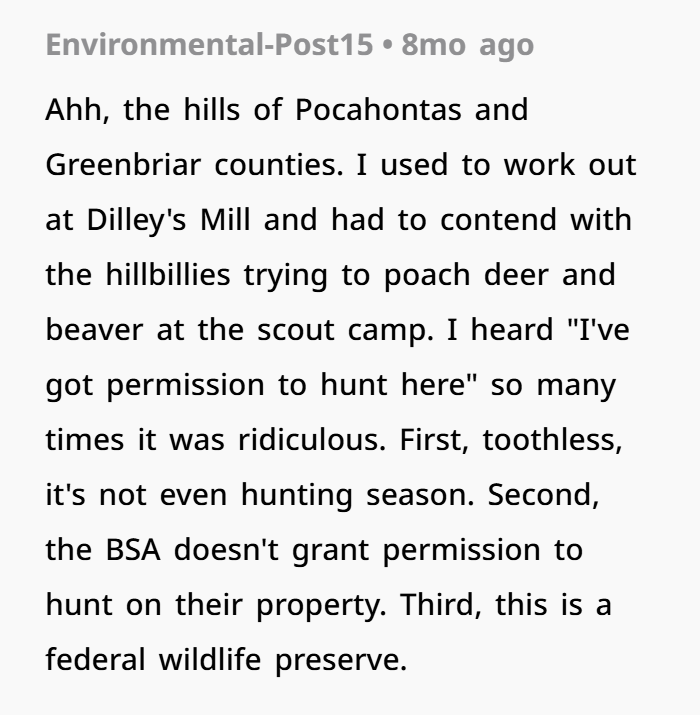Viewport: 700px width, 715px height.
Task: Click the bullet separator before the timestamp
Action: click(387, 46)
